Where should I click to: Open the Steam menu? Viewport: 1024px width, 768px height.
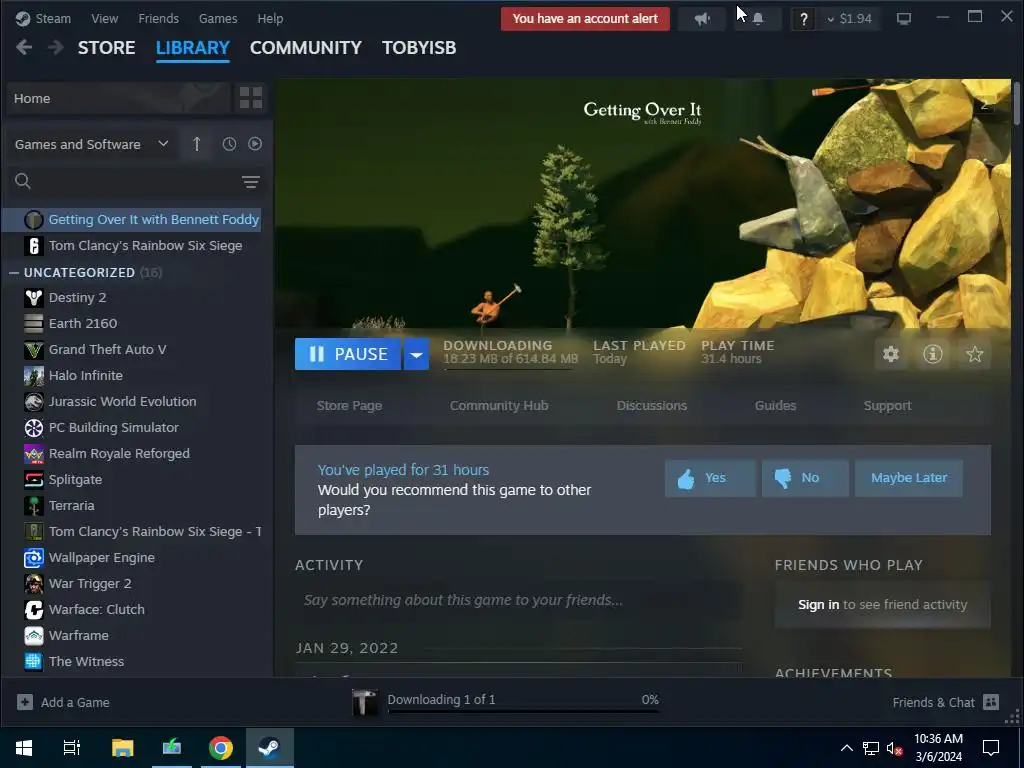[x=52, y=18]
